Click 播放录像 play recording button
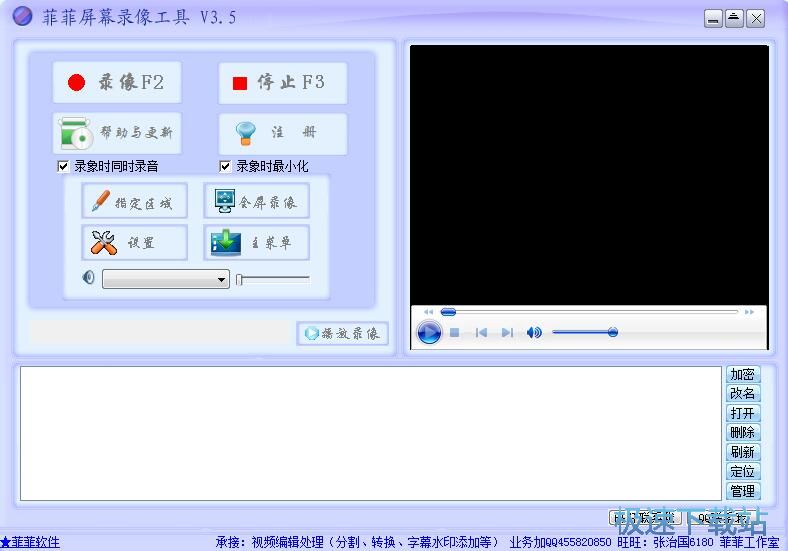 pos(343,333)
